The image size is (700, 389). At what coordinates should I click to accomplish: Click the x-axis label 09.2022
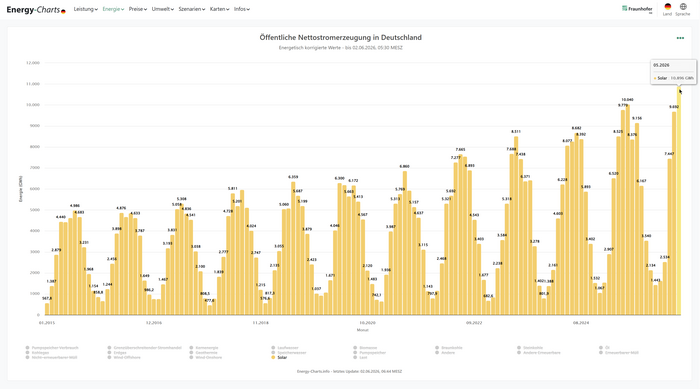point(474,322)
